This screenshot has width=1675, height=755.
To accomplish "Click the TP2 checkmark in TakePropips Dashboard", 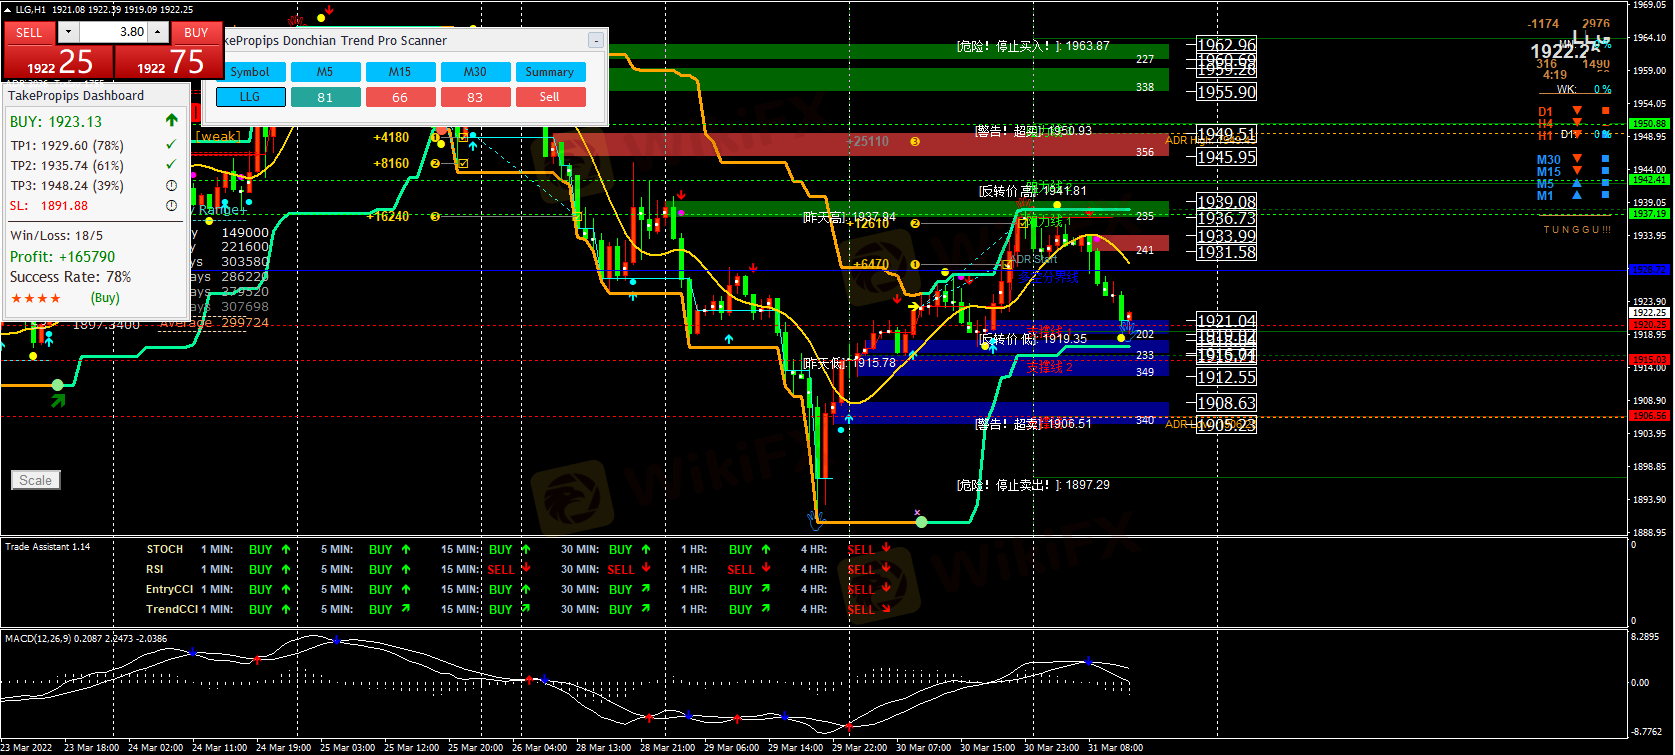I will (x=171, y=165).
